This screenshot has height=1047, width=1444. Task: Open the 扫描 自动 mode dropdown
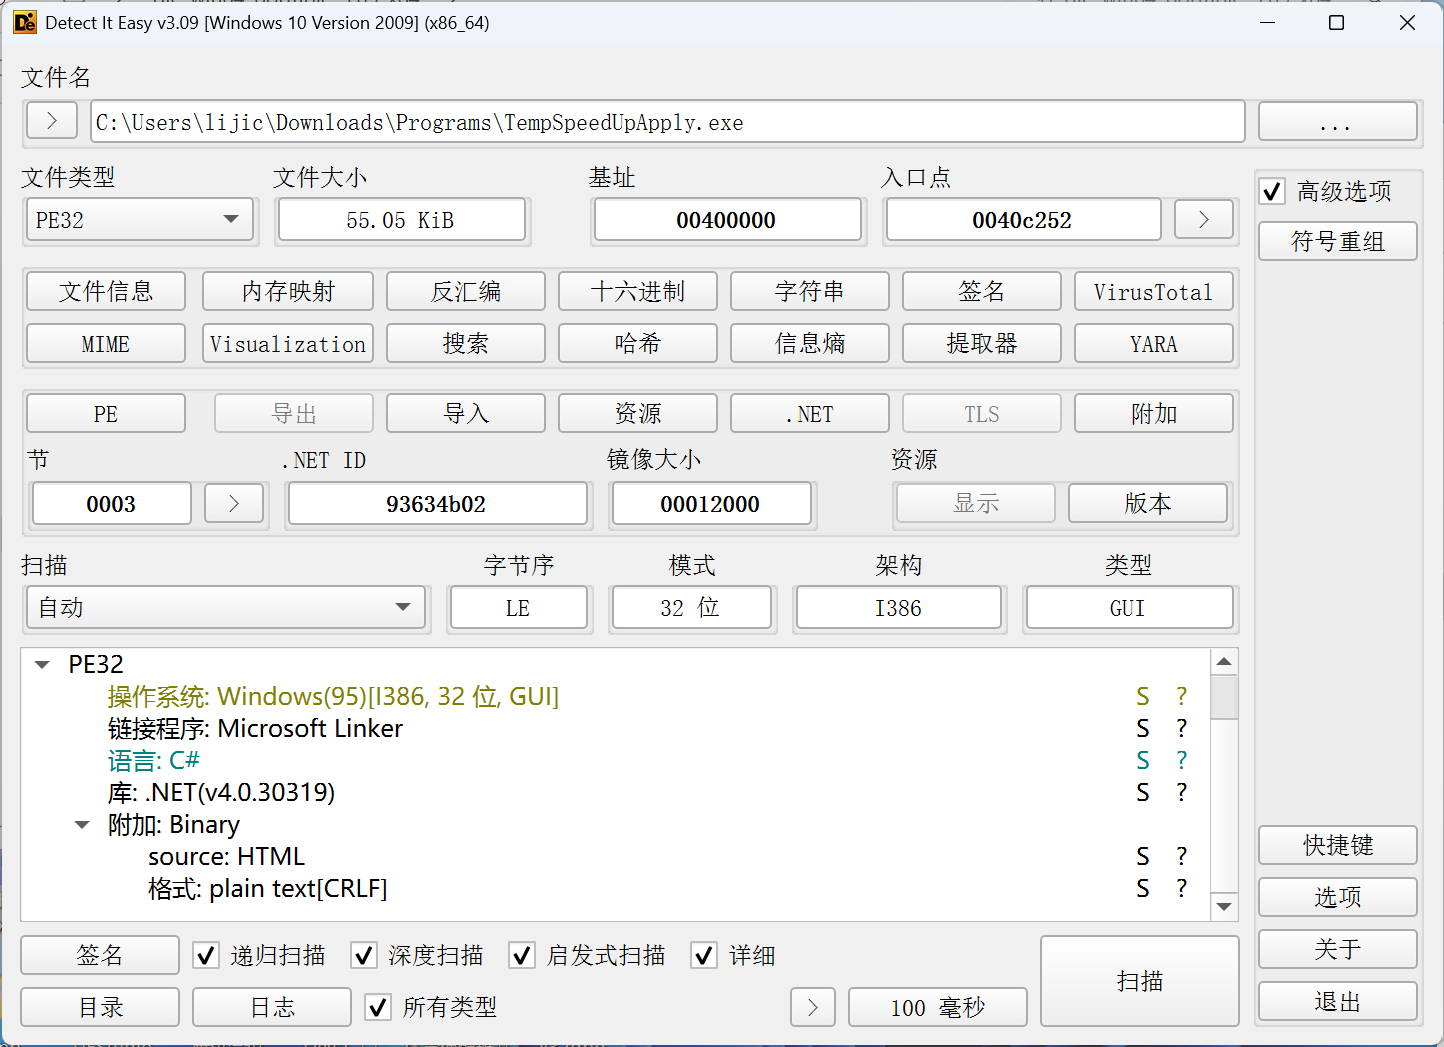click(226, 607)
